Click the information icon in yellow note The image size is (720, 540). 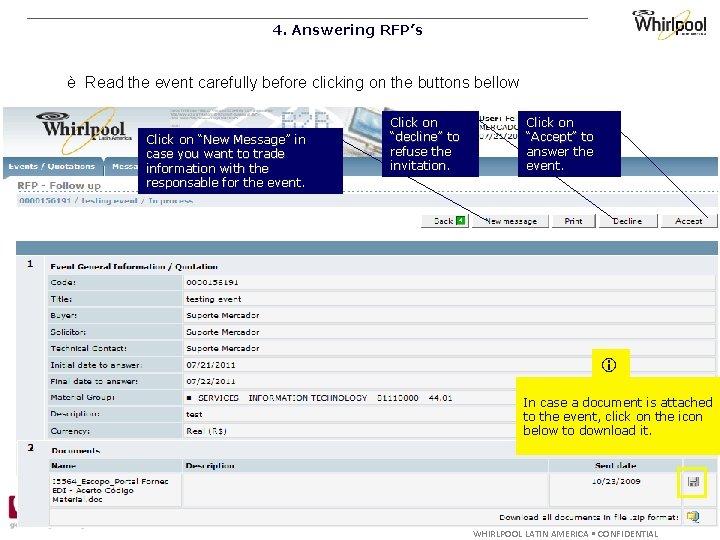click(609, 365)
